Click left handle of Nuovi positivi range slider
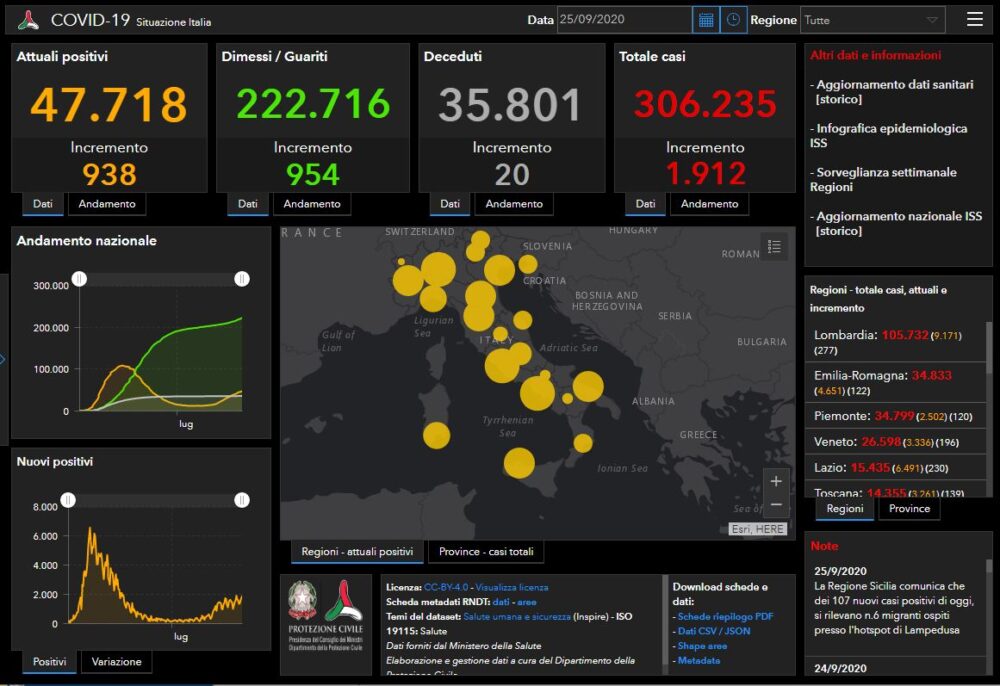Viewport: 1000px width, 686px height. pos(68,500)
